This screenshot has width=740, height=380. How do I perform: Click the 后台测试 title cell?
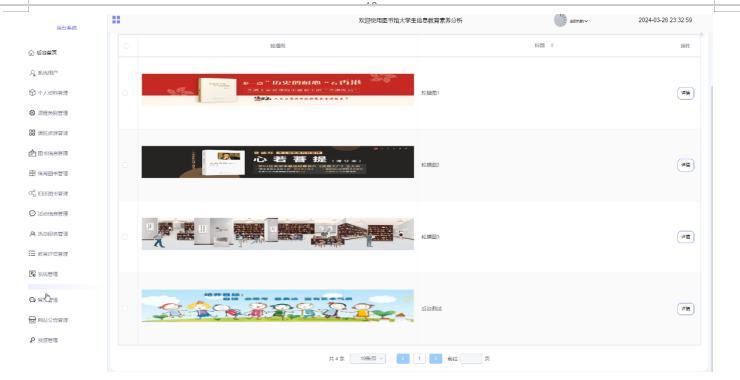(x=431, y=309)
